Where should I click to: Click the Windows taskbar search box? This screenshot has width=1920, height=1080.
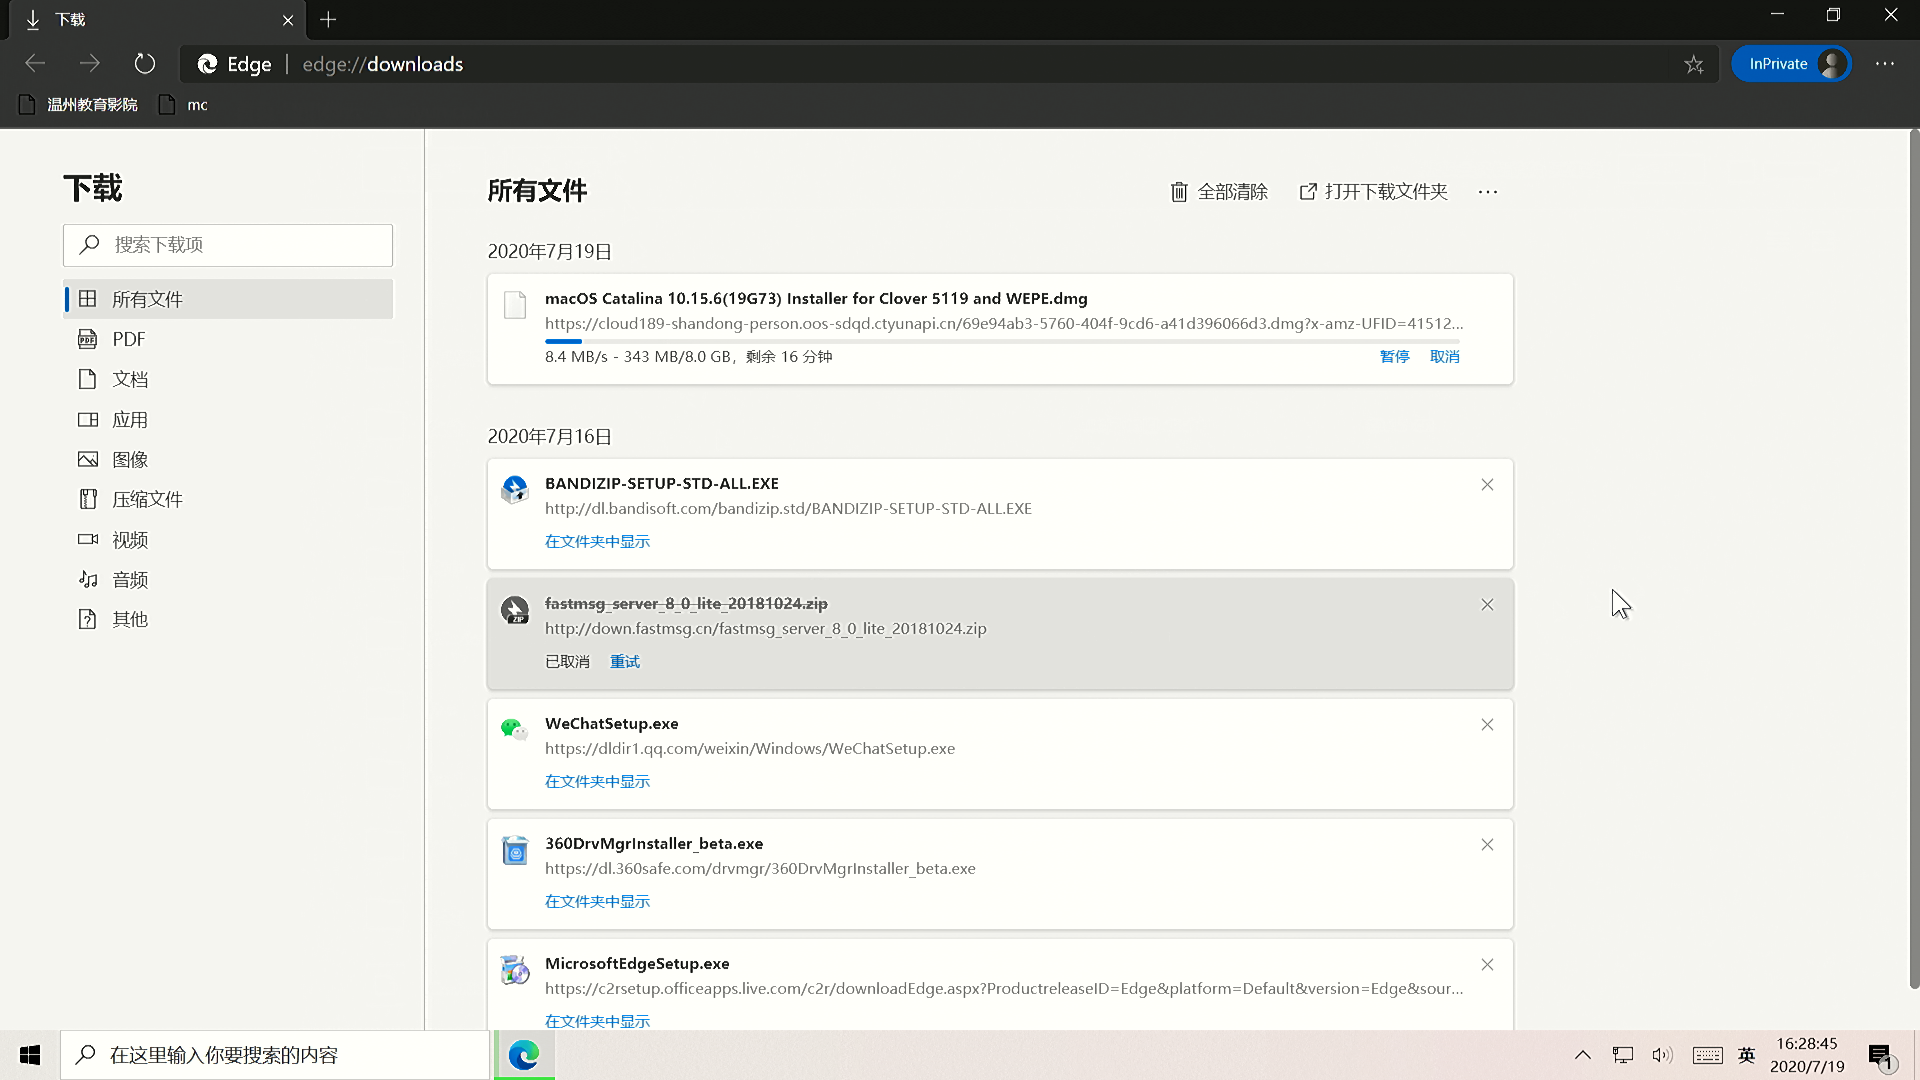click(x=275, y=1055)
